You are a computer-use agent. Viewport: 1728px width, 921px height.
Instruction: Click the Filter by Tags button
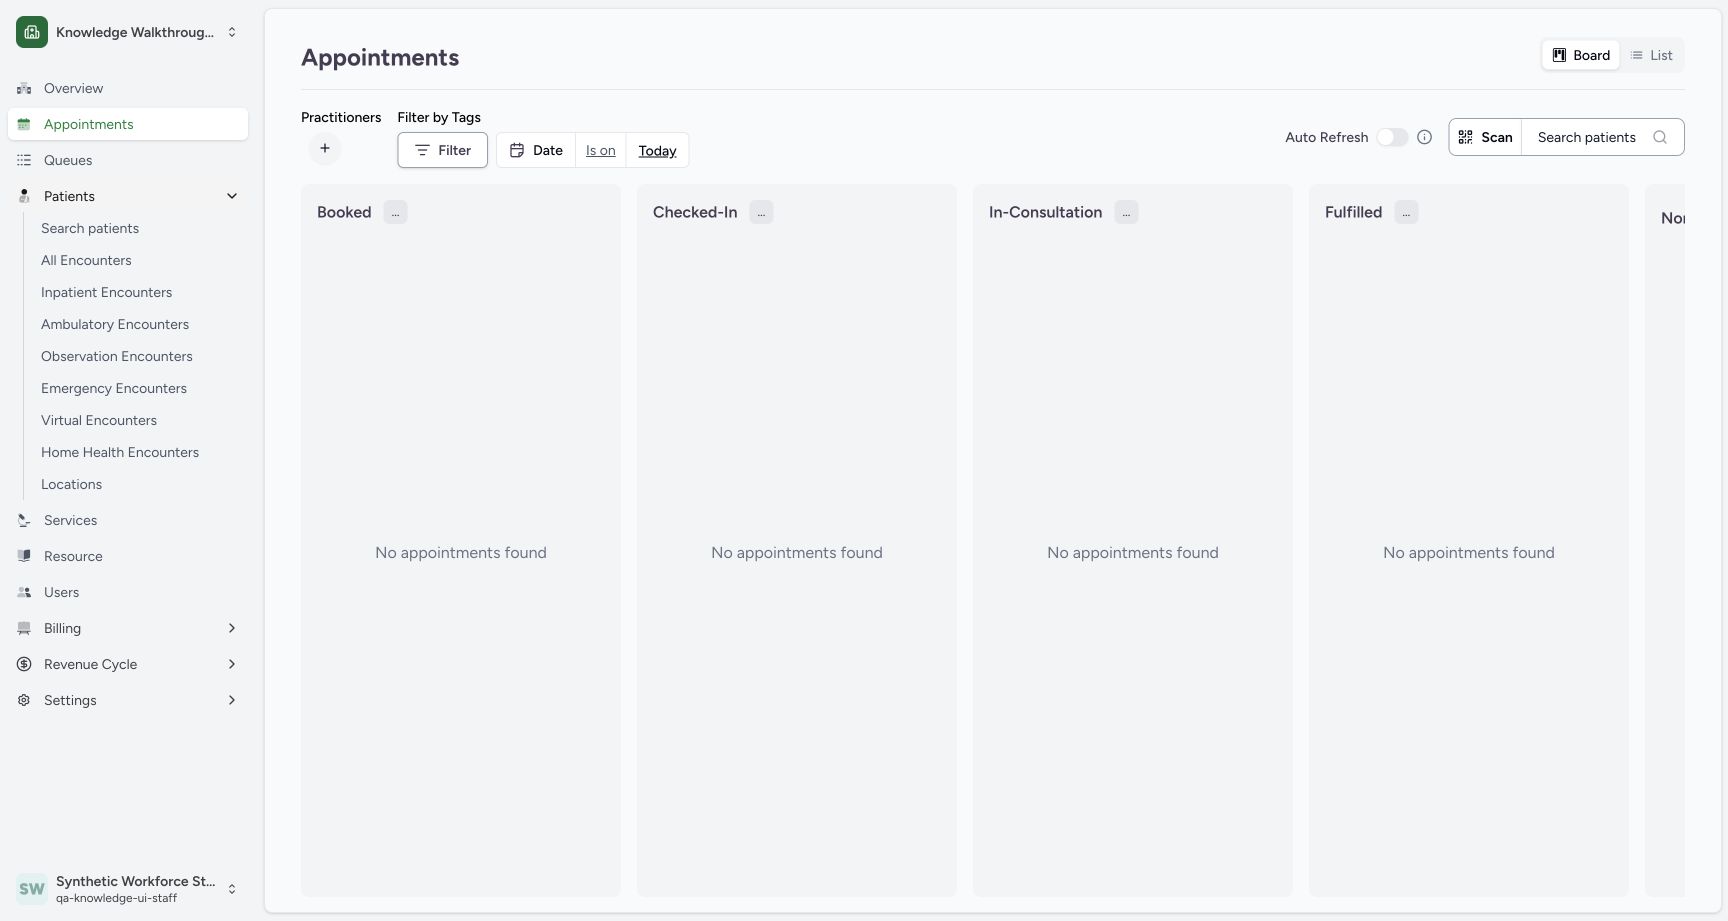[442, 150]
